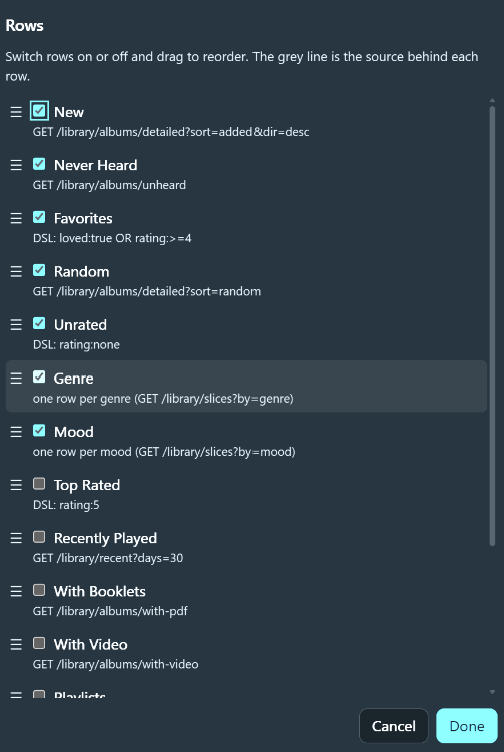Uncheck the New row checkbox
Screen dimensions: 504x752
tap(39, 111)
